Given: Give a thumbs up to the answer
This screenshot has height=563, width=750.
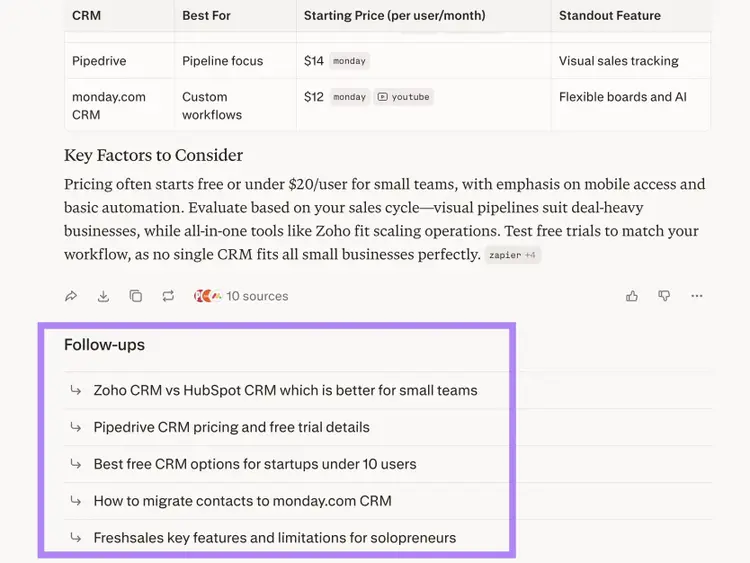Looking at the screenshot, I should point(632,296).
